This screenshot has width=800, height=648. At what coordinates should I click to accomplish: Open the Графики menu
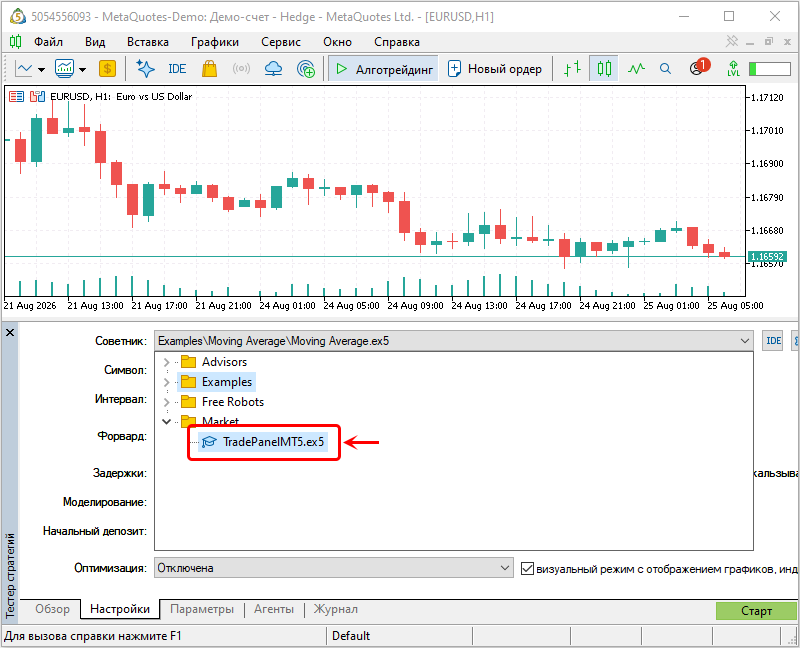(x=215, y=42)
